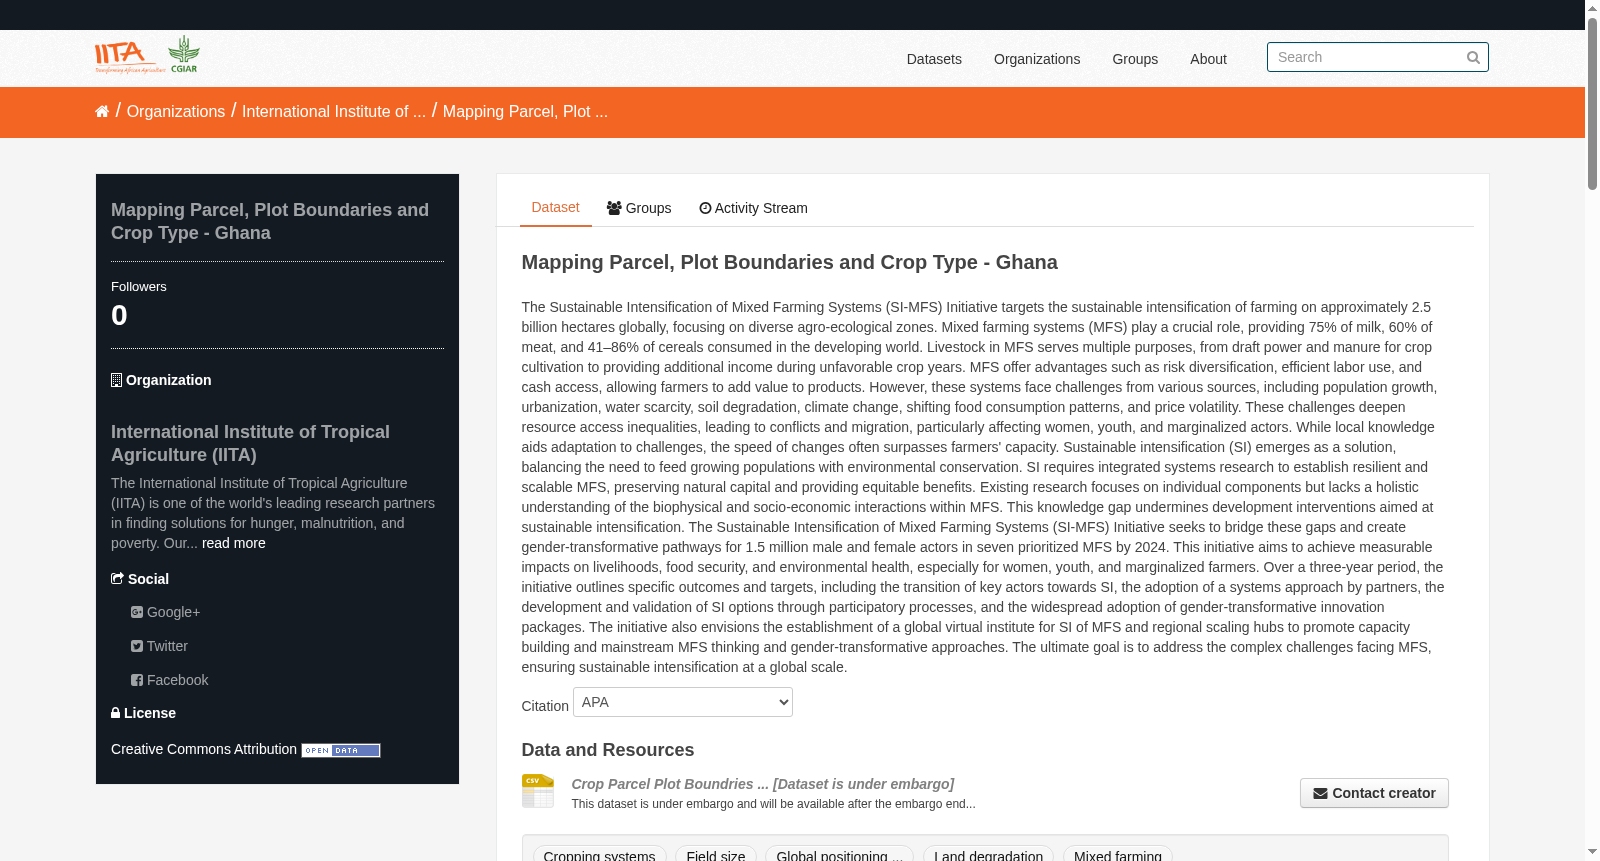Click the Contact creator button
Screen dimensions: 1600x861
click(1374, 793)
